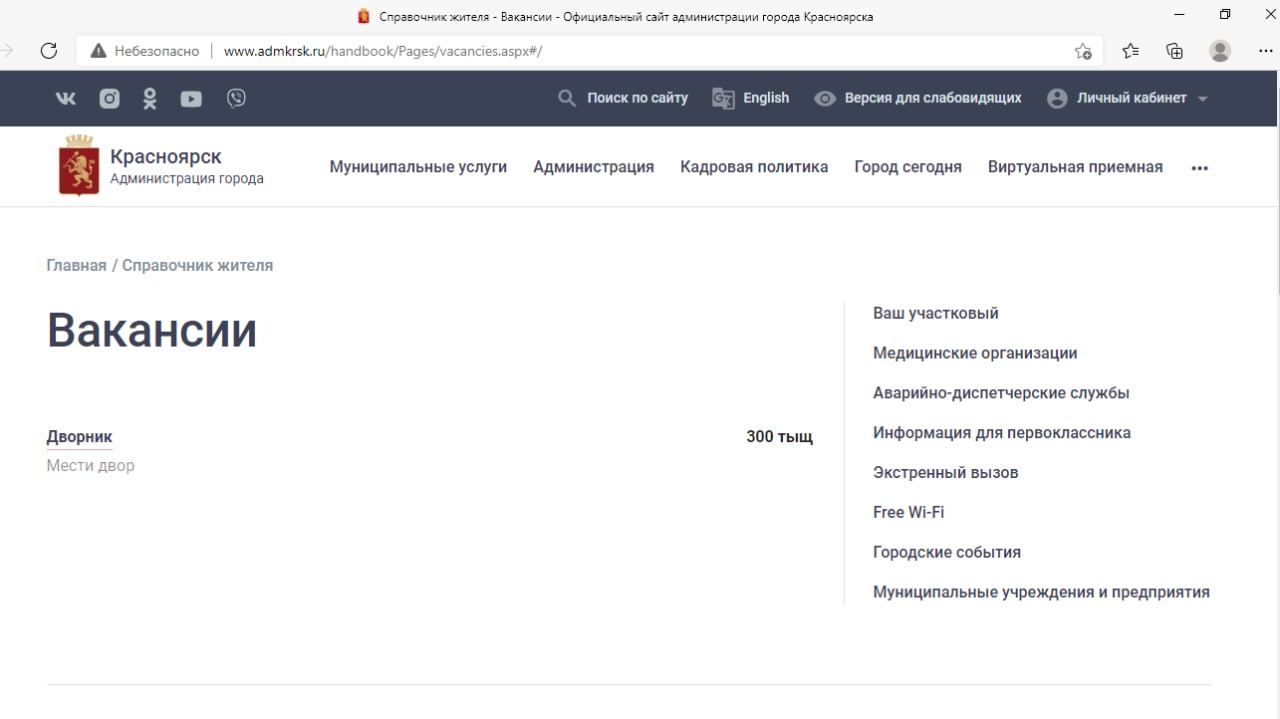Open browser settings and more menu
Screen dimensions: 1280x719
[1265, 51]
